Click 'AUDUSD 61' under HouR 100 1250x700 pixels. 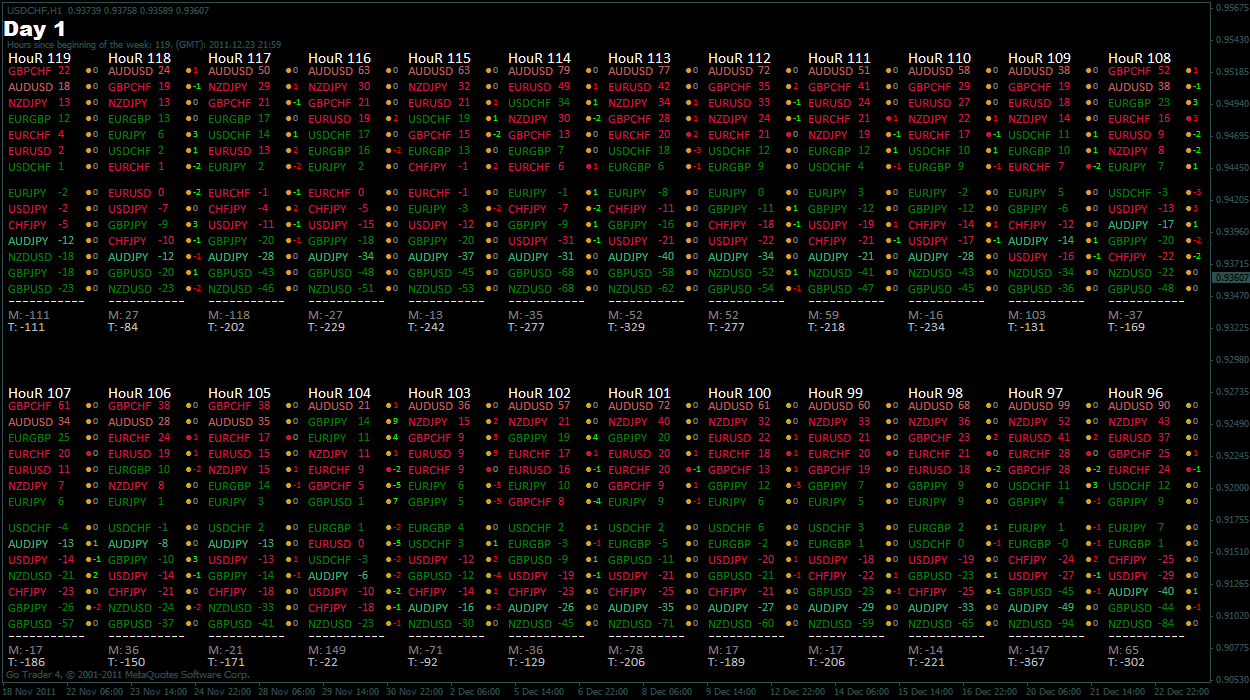click(x=739, y=406)
